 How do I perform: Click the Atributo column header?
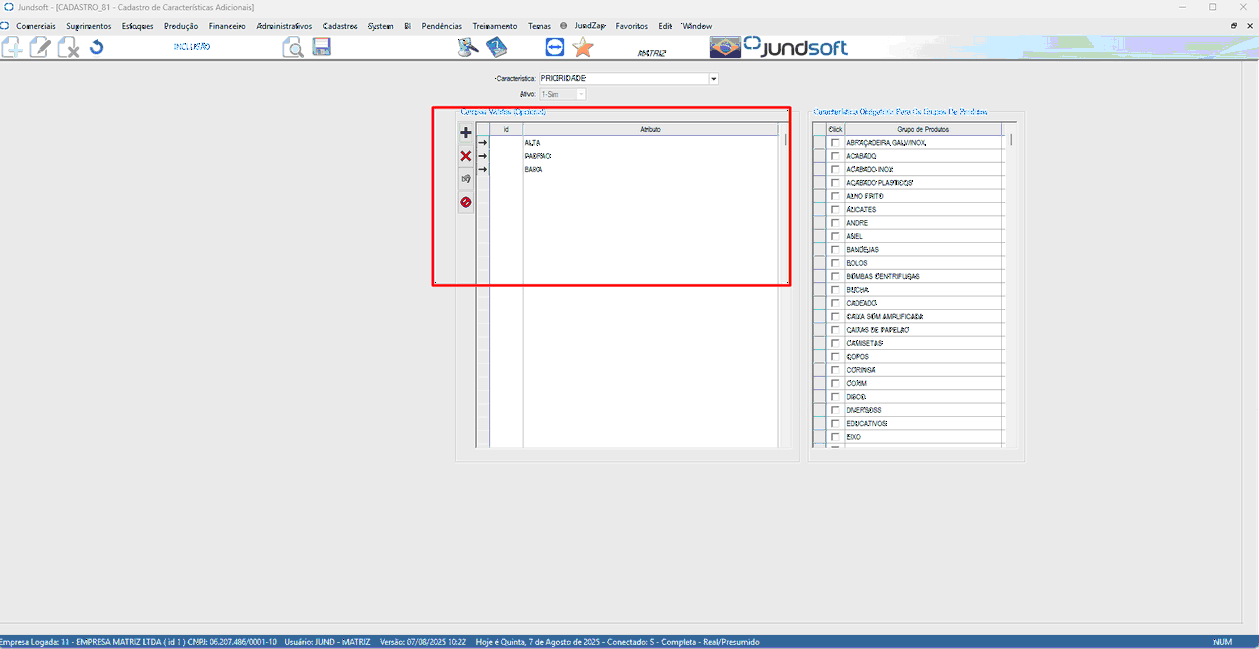coord(650,129)
